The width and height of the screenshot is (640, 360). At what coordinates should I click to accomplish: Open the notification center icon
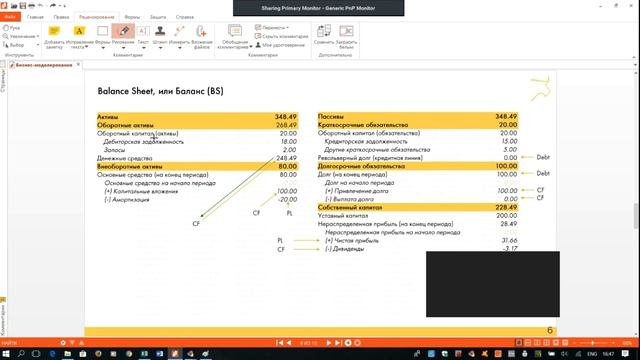pos(626,353)
